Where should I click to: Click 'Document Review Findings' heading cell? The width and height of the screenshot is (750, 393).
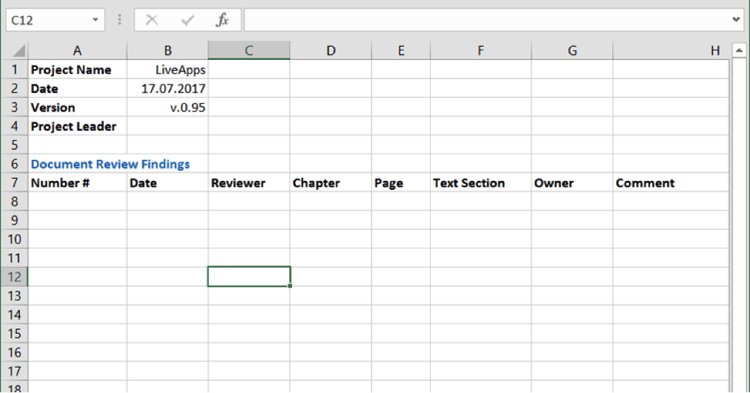pyautogui.click(x=110, y=164)
